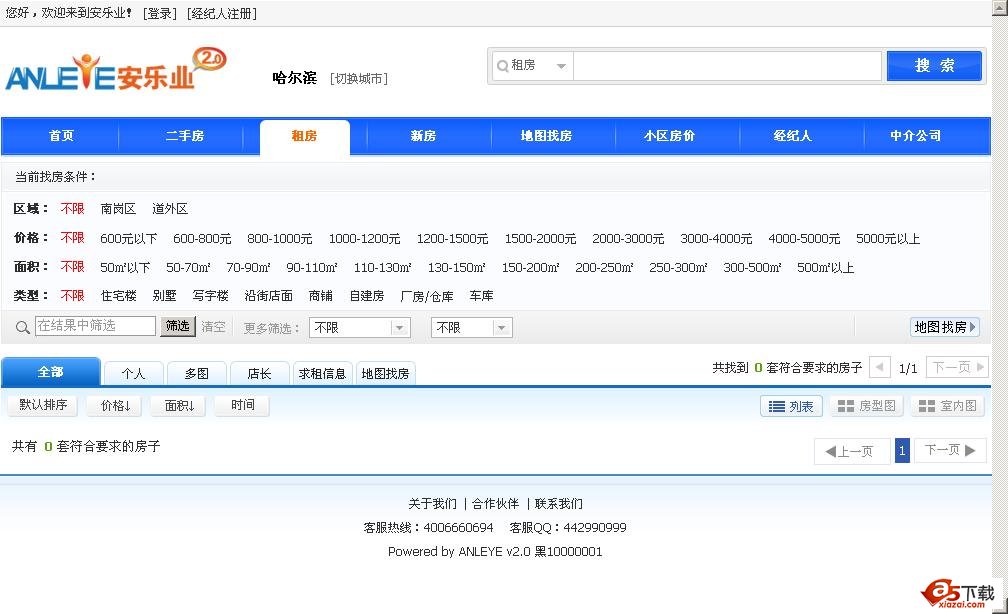Switch to 室内图 interior photo view
This screenshot has width=1008, height=614.
(947, 406)
